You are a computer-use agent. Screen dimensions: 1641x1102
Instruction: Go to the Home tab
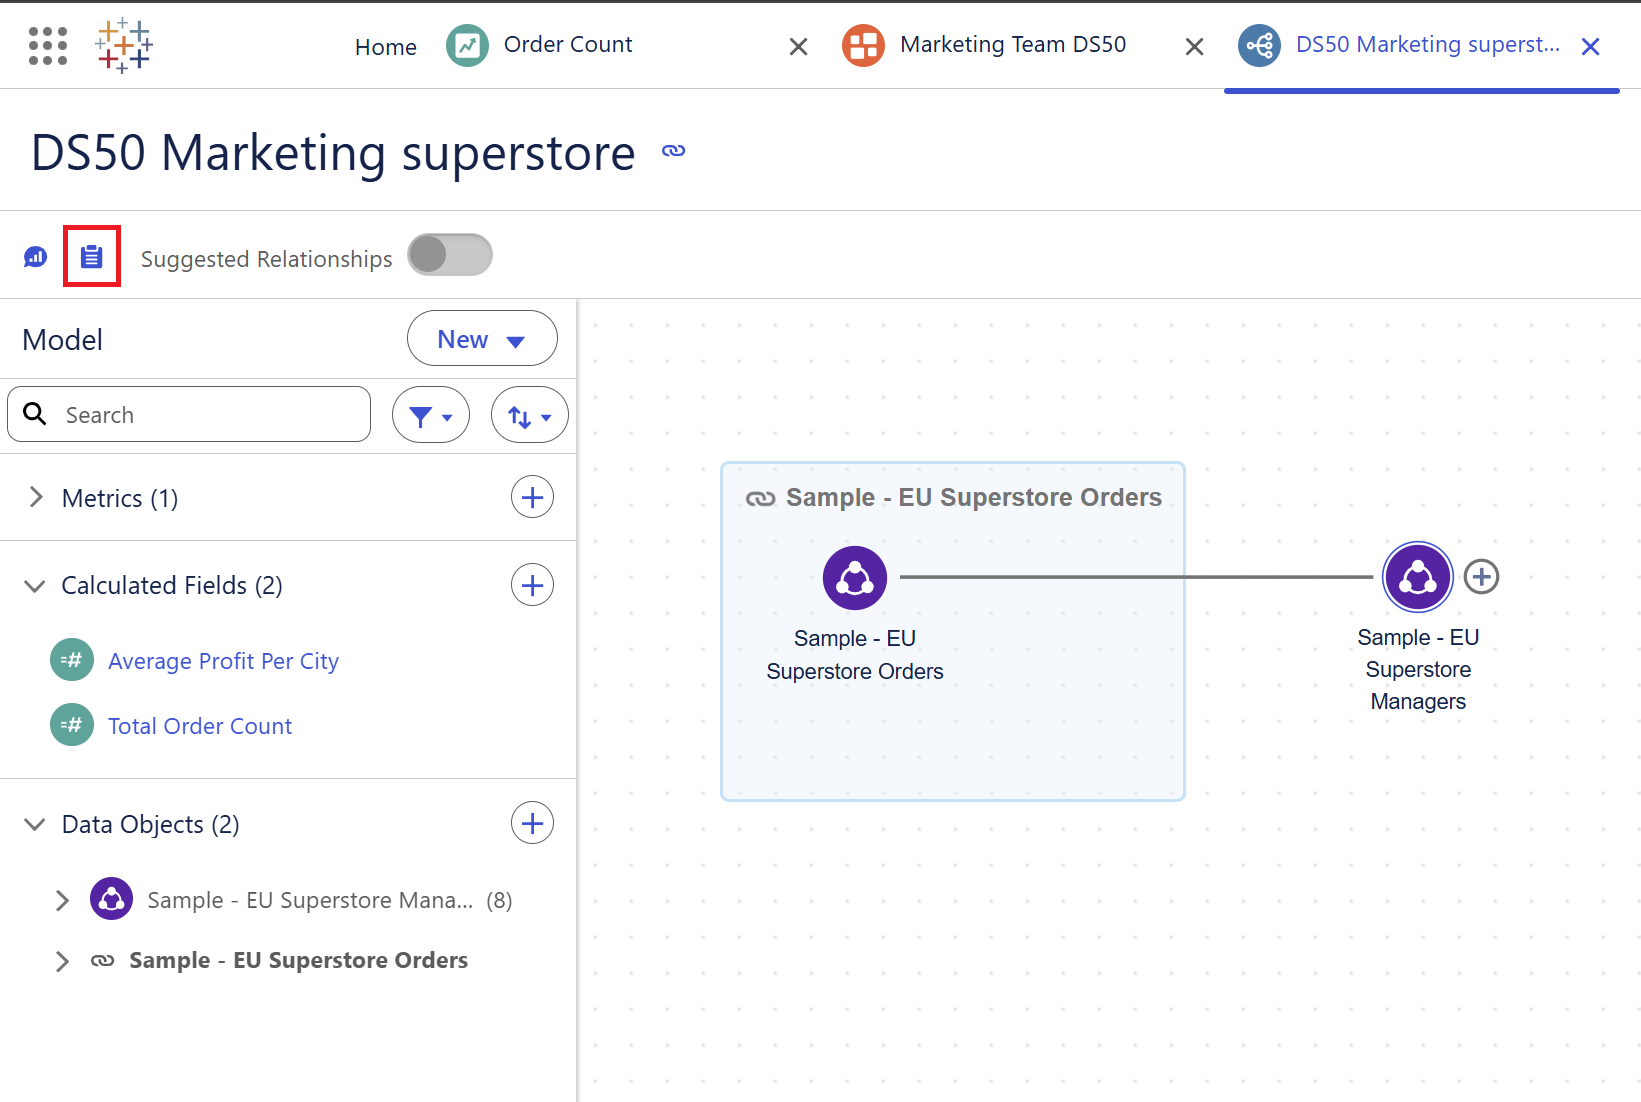click(x=386, y=47)
